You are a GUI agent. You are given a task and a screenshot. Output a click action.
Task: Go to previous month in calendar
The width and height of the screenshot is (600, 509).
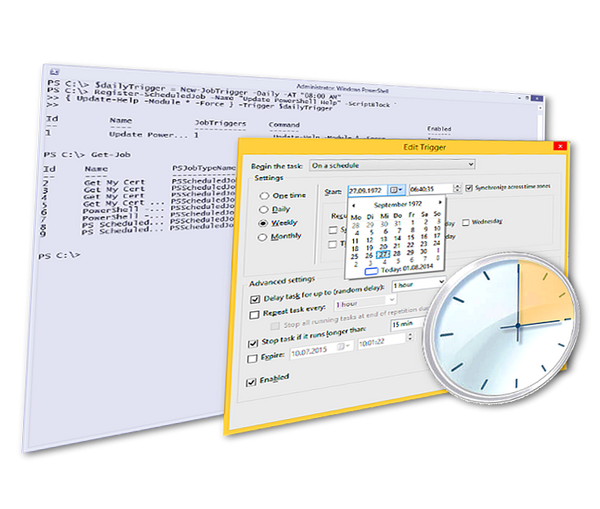point(354,206)
